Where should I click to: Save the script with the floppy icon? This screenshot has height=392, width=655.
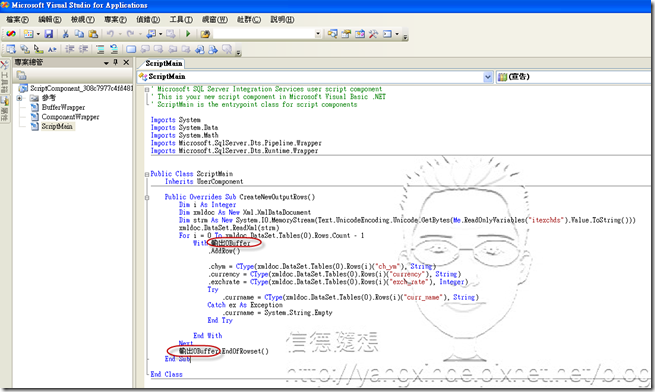click(x=48, y=34)
